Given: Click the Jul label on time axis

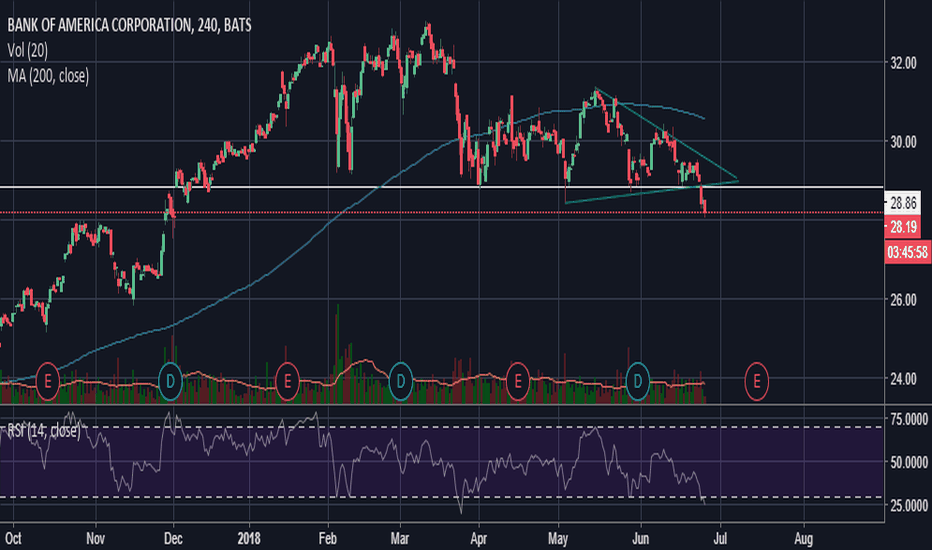Looking at the screenshot, I should pos(720,539).
